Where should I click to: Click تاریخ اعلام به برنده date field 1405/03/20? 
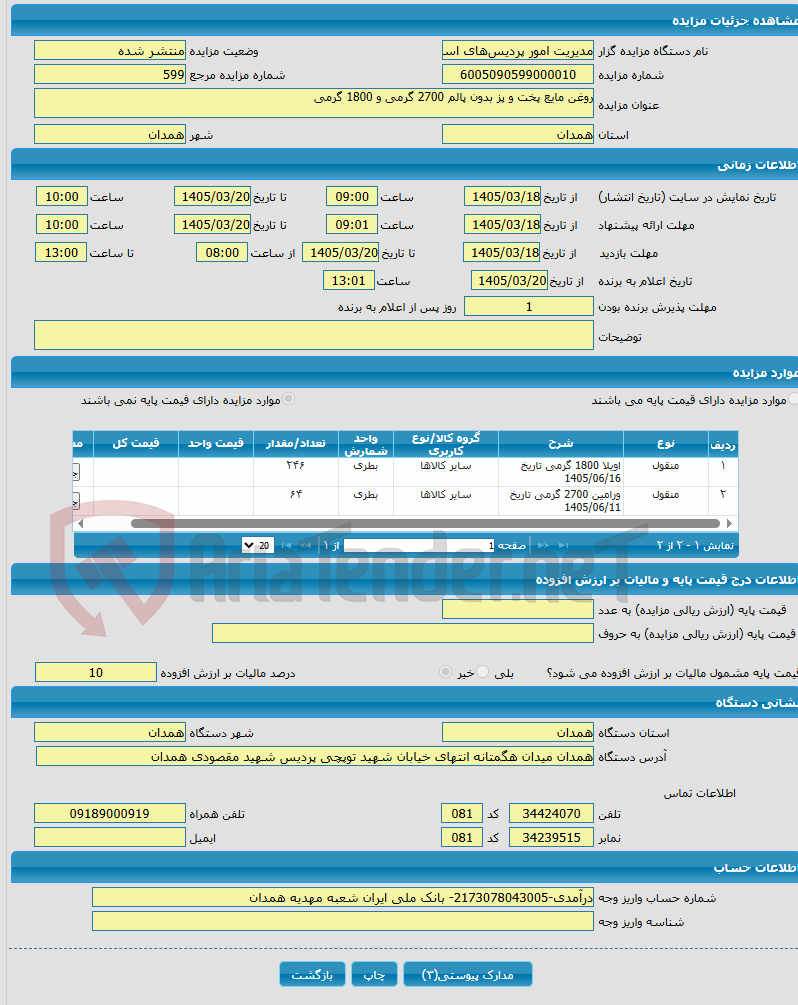(x=510, y=281)
